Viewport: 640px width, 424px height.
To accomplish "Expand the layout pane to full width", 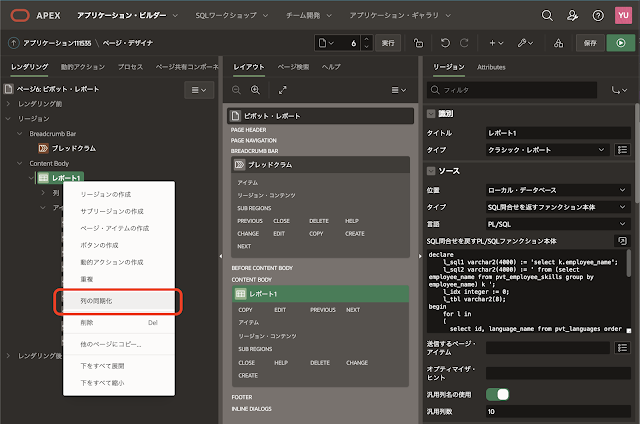I will 282,90.
